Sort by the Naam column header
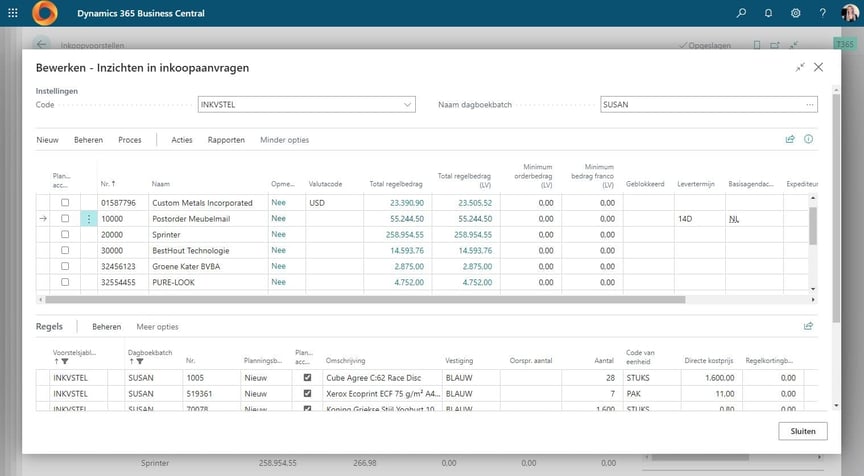This screenshot has width=864, height=476. pos(161,184)
